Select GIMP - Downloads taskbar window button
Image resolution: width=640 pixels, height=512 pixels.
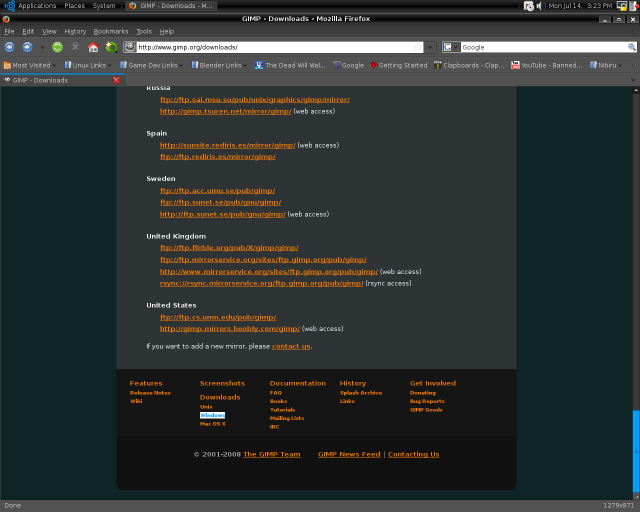(x=171, y=6)
